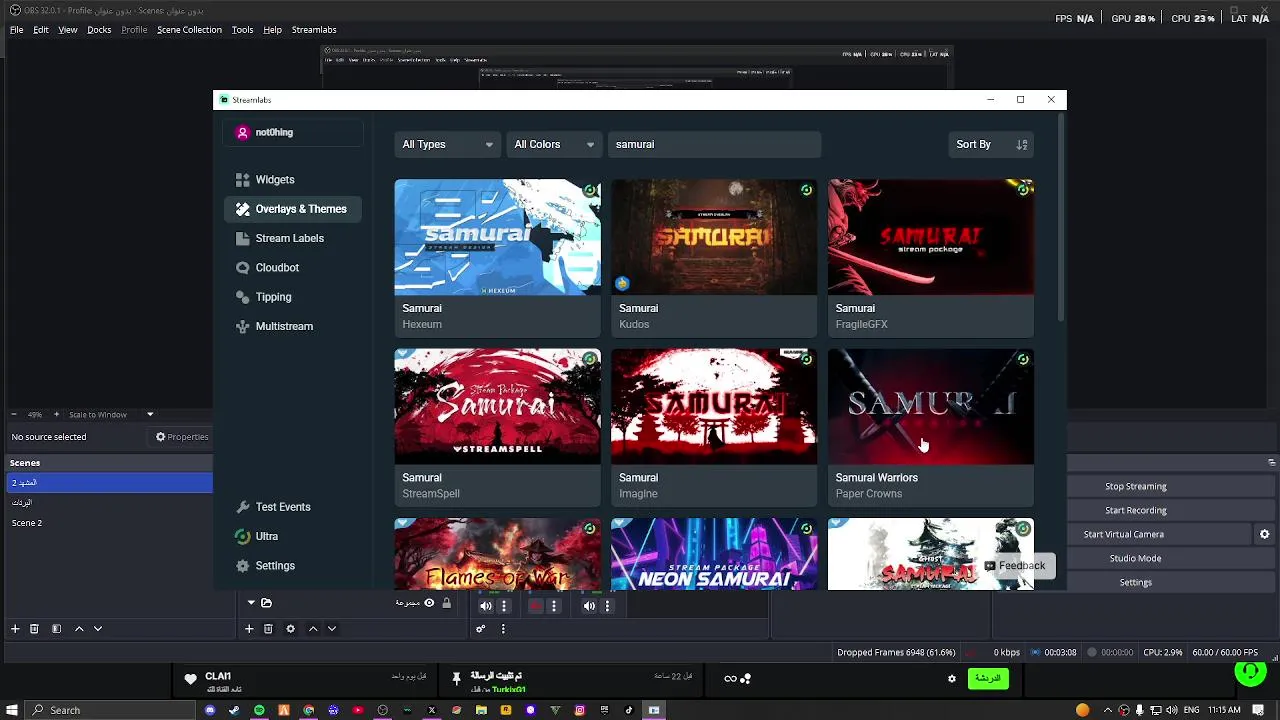Expand the All Colors dropdown
This screenshot has width=1280, height=720.
coord(554,144)
